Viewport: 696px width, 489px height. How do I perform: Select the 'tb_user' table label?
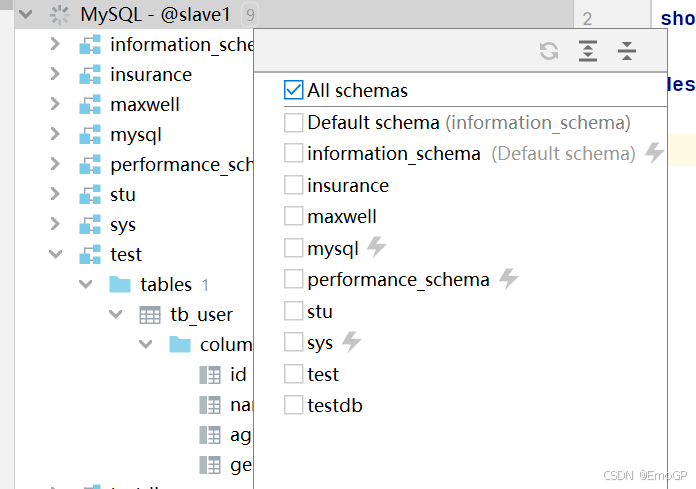202,315
